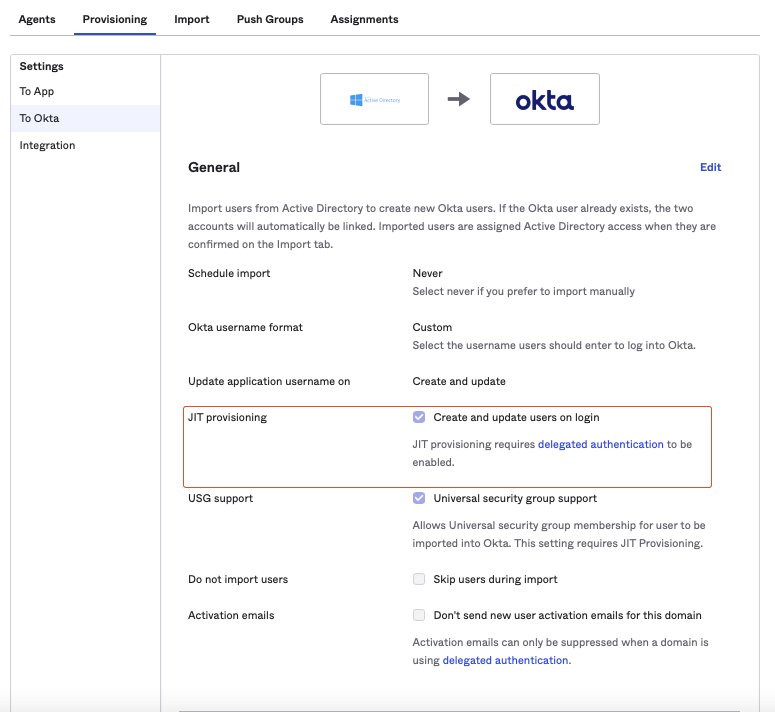Open the Integration settings section

tap(47, 145)
